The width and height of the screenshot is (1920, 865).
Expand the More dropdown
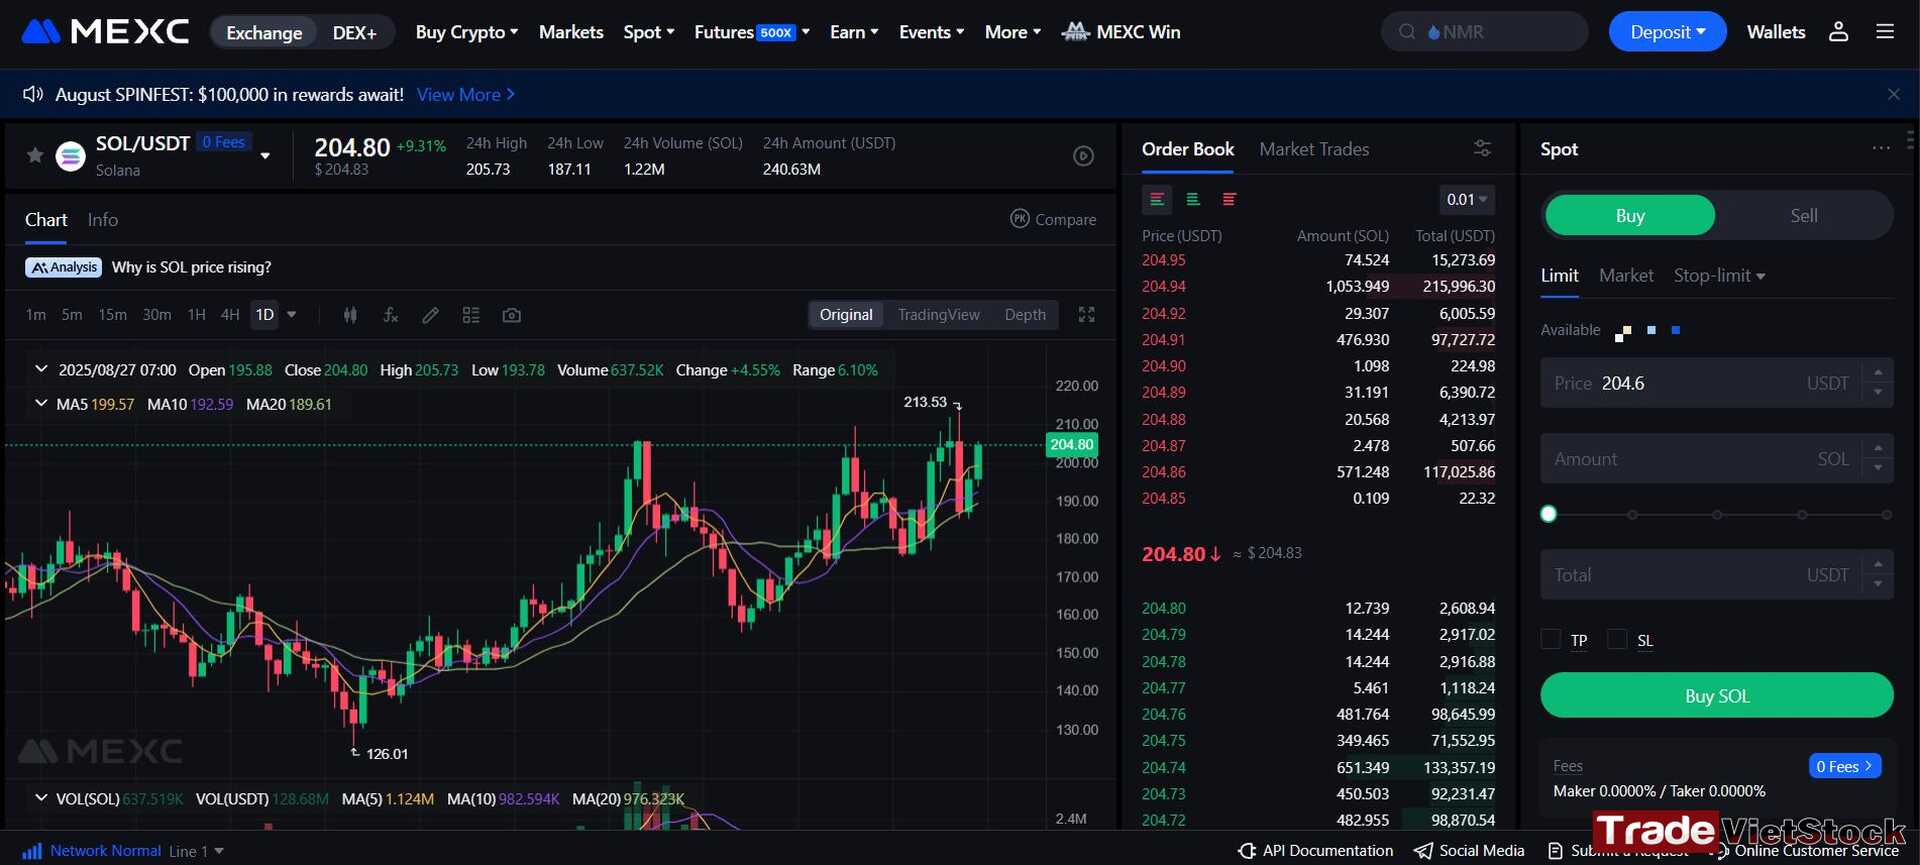(x=1013, y=32)
